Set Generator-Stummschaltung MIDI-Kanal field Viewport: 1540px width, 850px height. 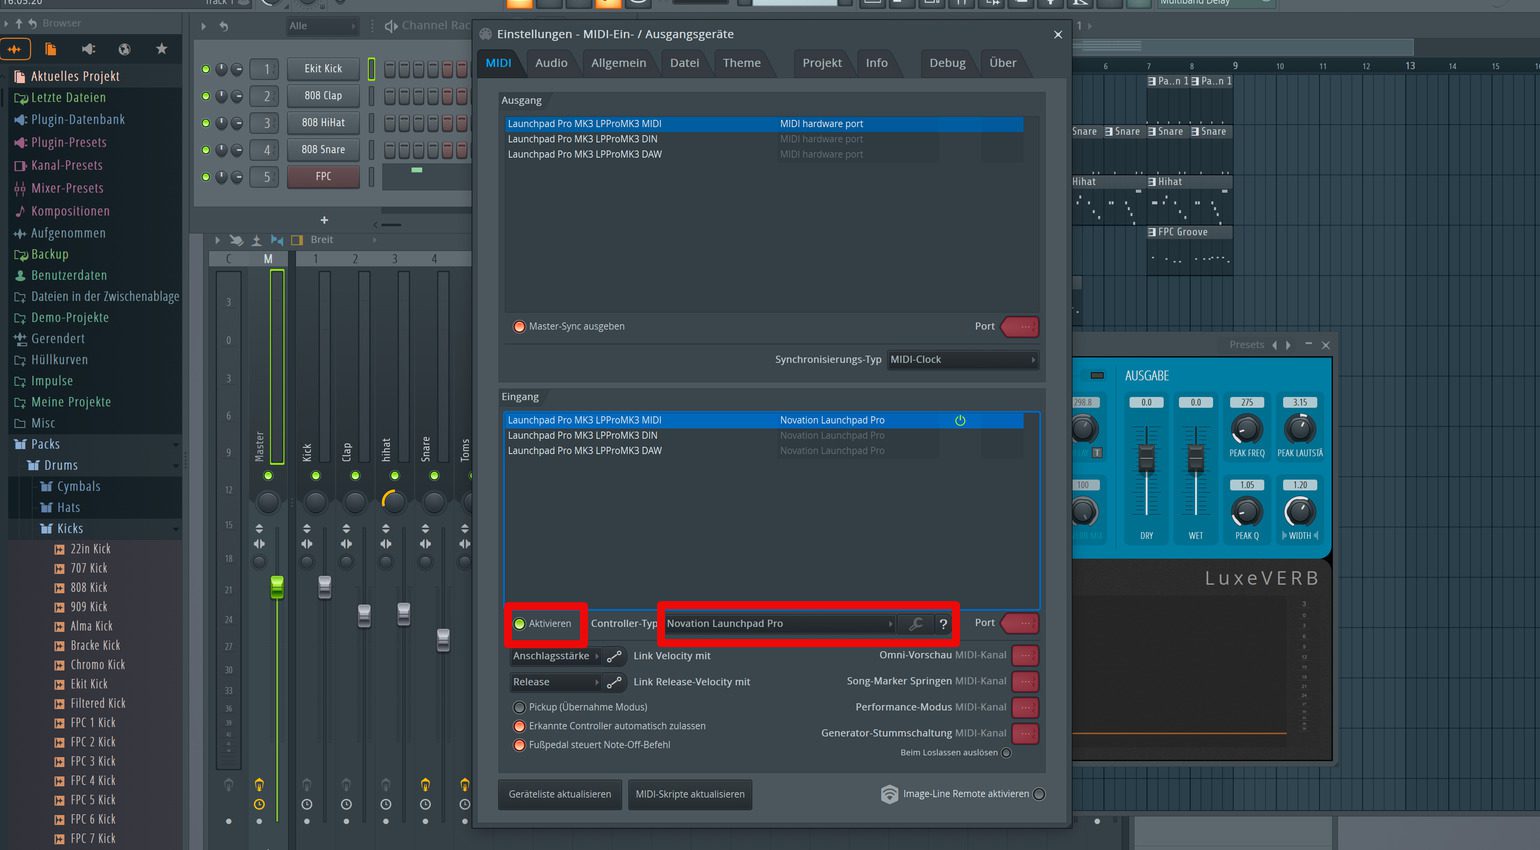point(1025,733)
